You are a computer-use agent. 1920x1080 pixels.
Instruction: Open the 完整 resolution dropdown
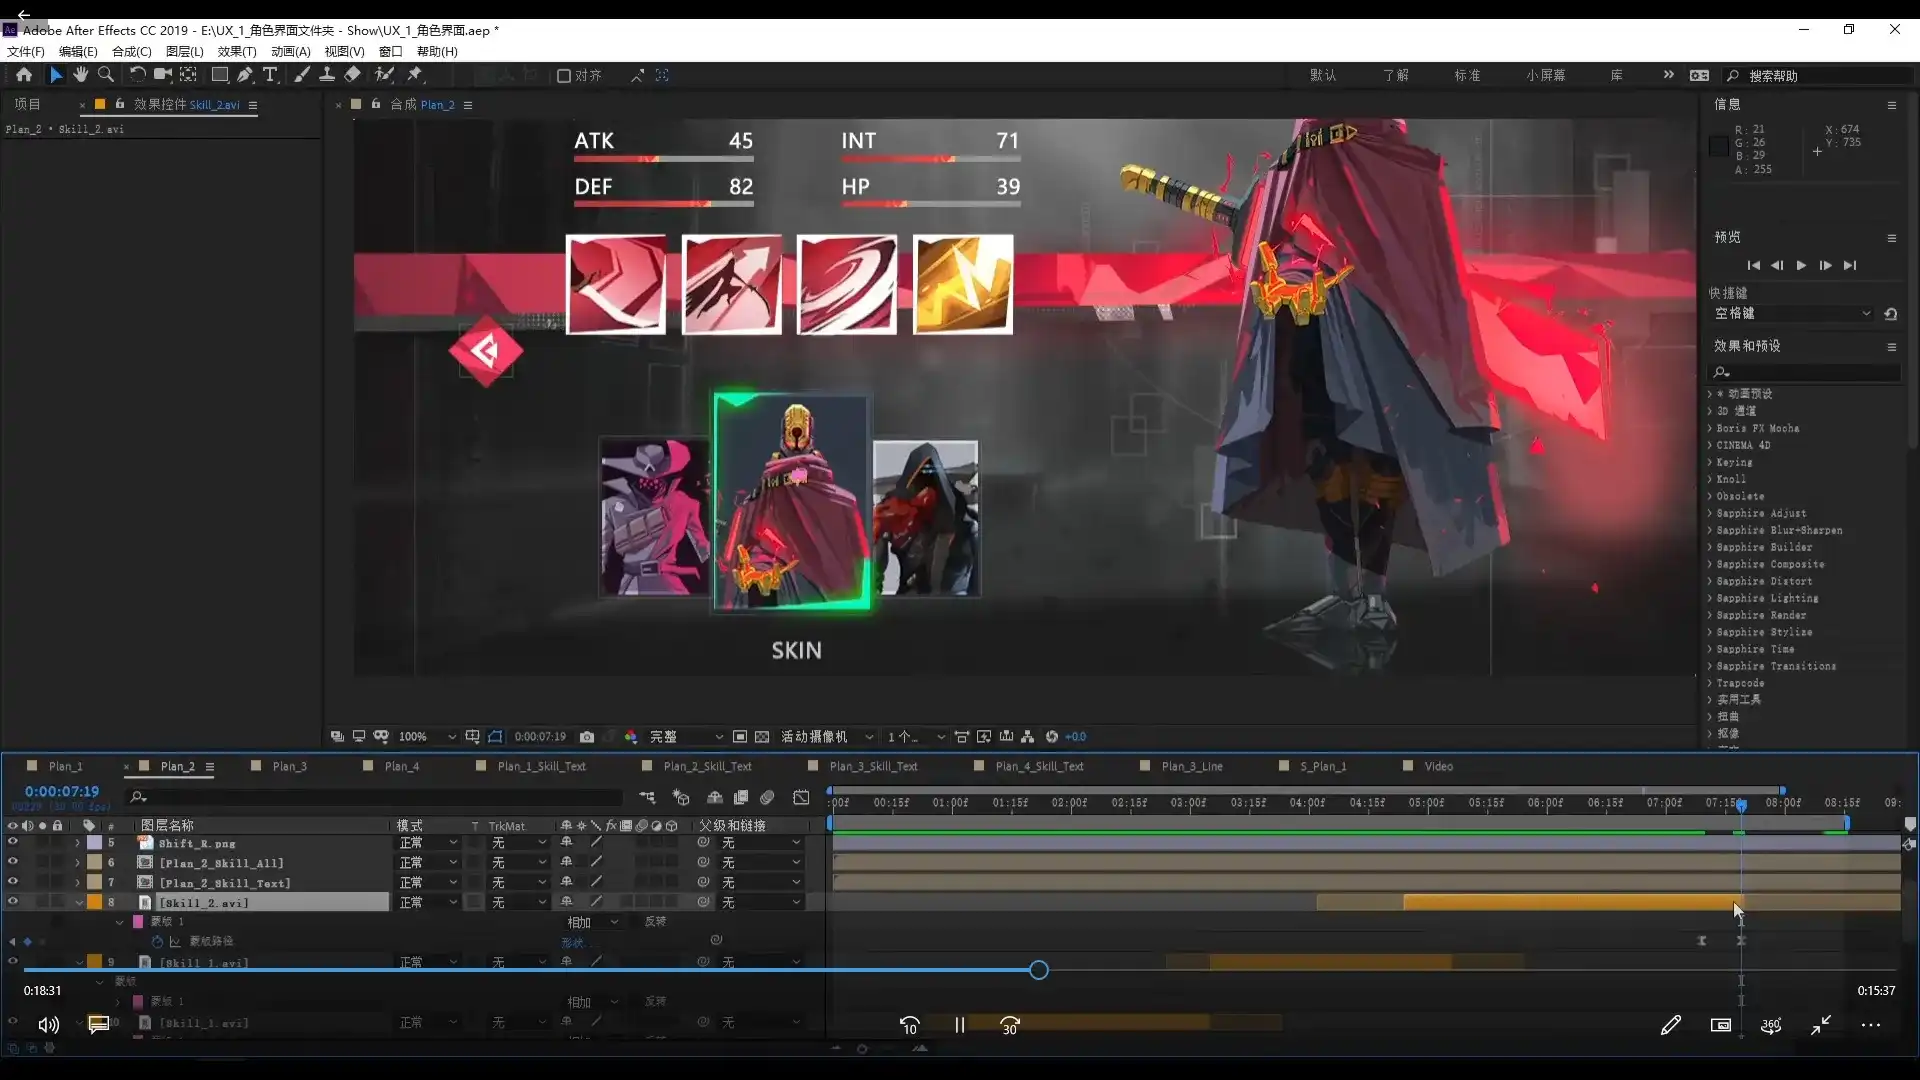[687, 737]
